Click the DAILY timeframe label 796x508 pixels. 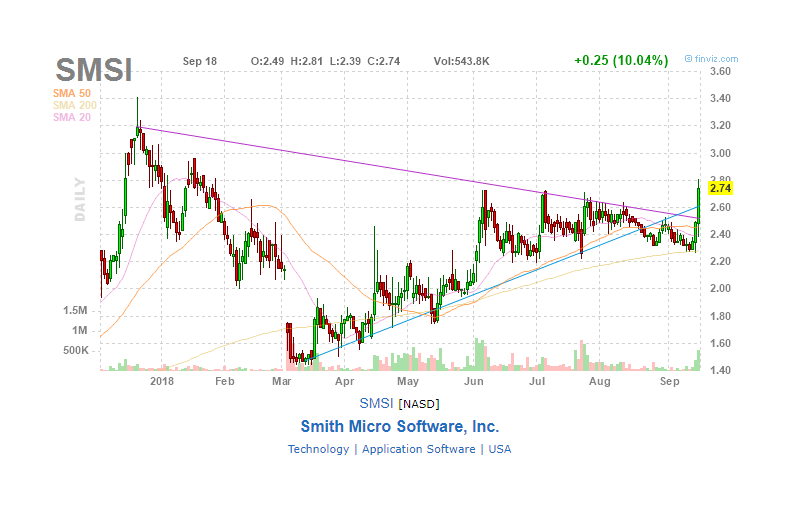point(80,199)
